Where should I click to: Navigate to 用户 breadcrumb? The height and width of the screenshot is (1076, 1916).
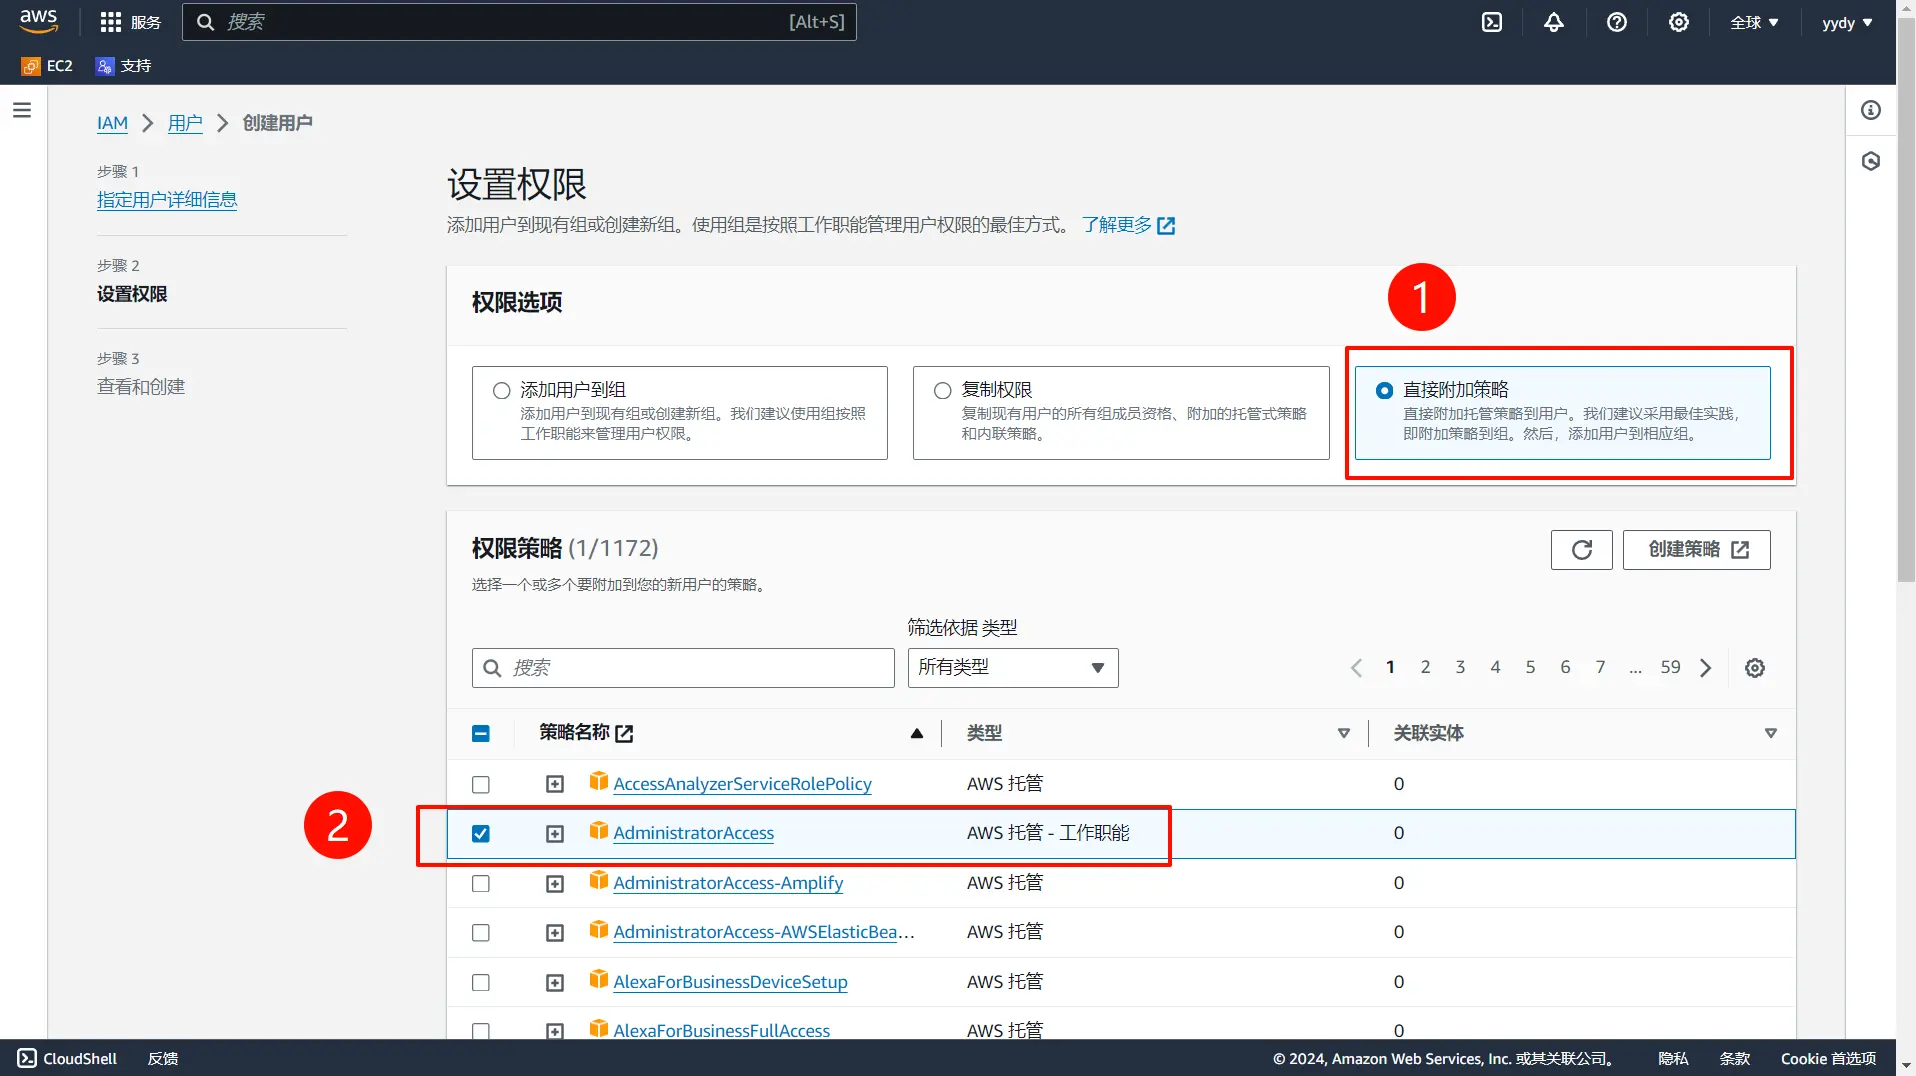pyautogui.click(x=185, y=123)
